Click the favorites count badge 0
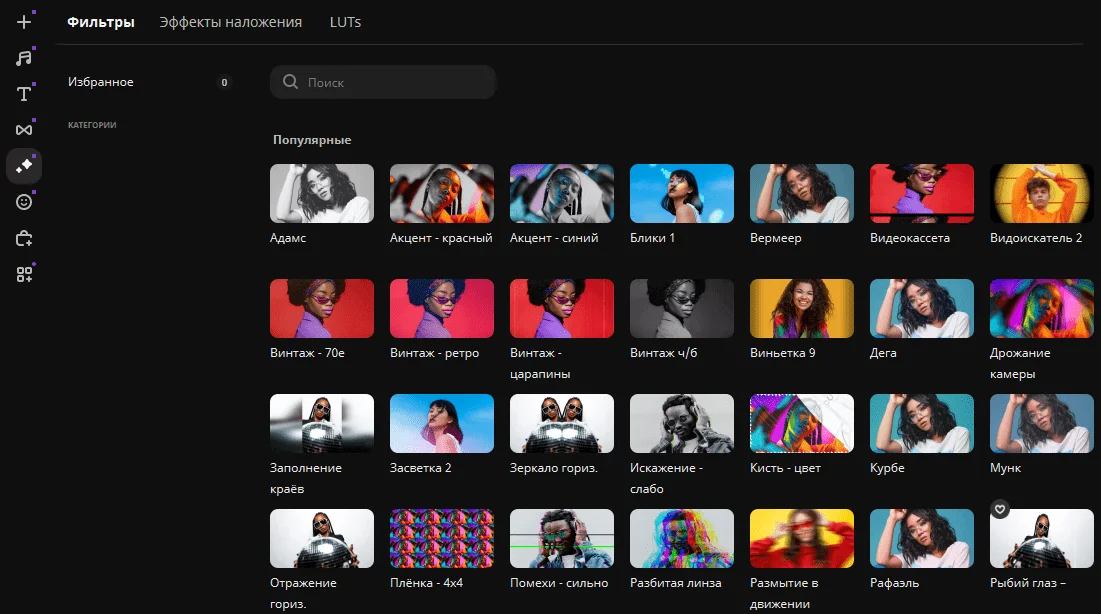Image resolution: width=1101 pixels, height=614 pixels. [x=224, y=82]
